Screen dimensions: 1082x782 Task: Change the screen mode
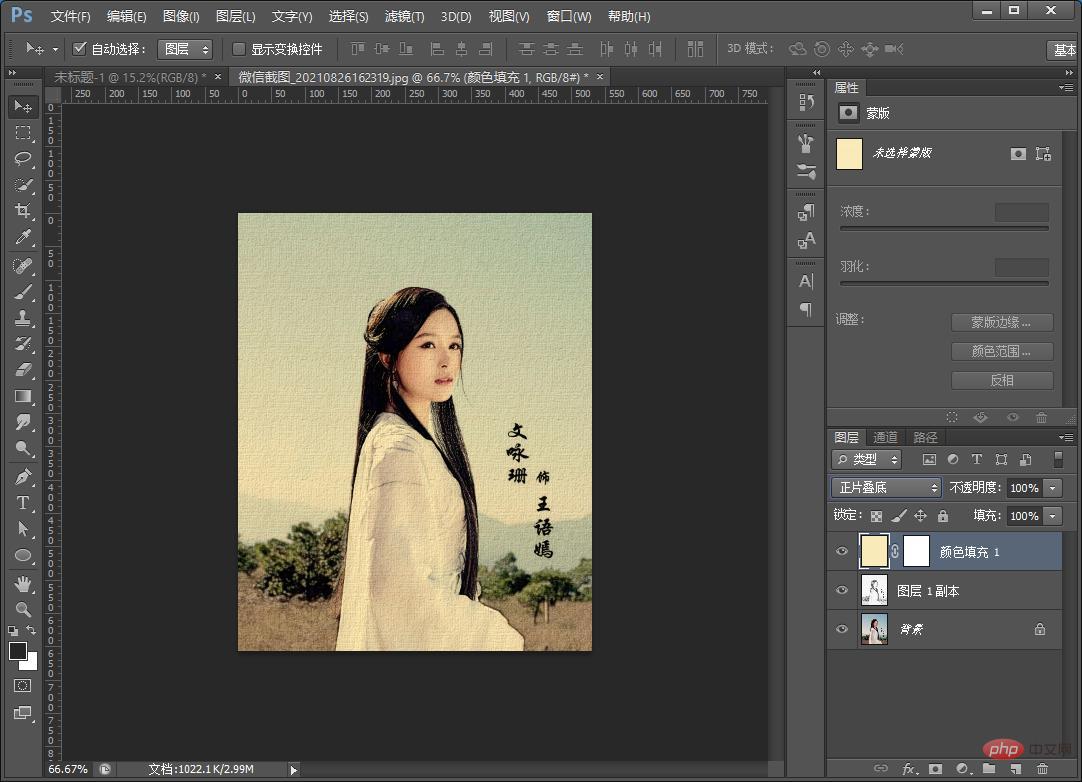[x=23, y=713]
